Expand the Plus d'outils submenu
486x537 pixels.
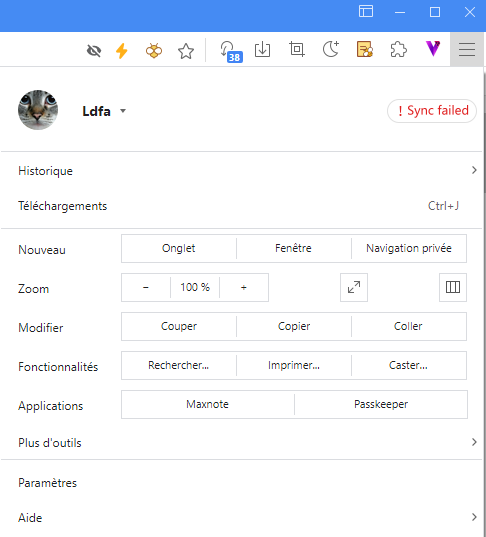pos(241,442)
